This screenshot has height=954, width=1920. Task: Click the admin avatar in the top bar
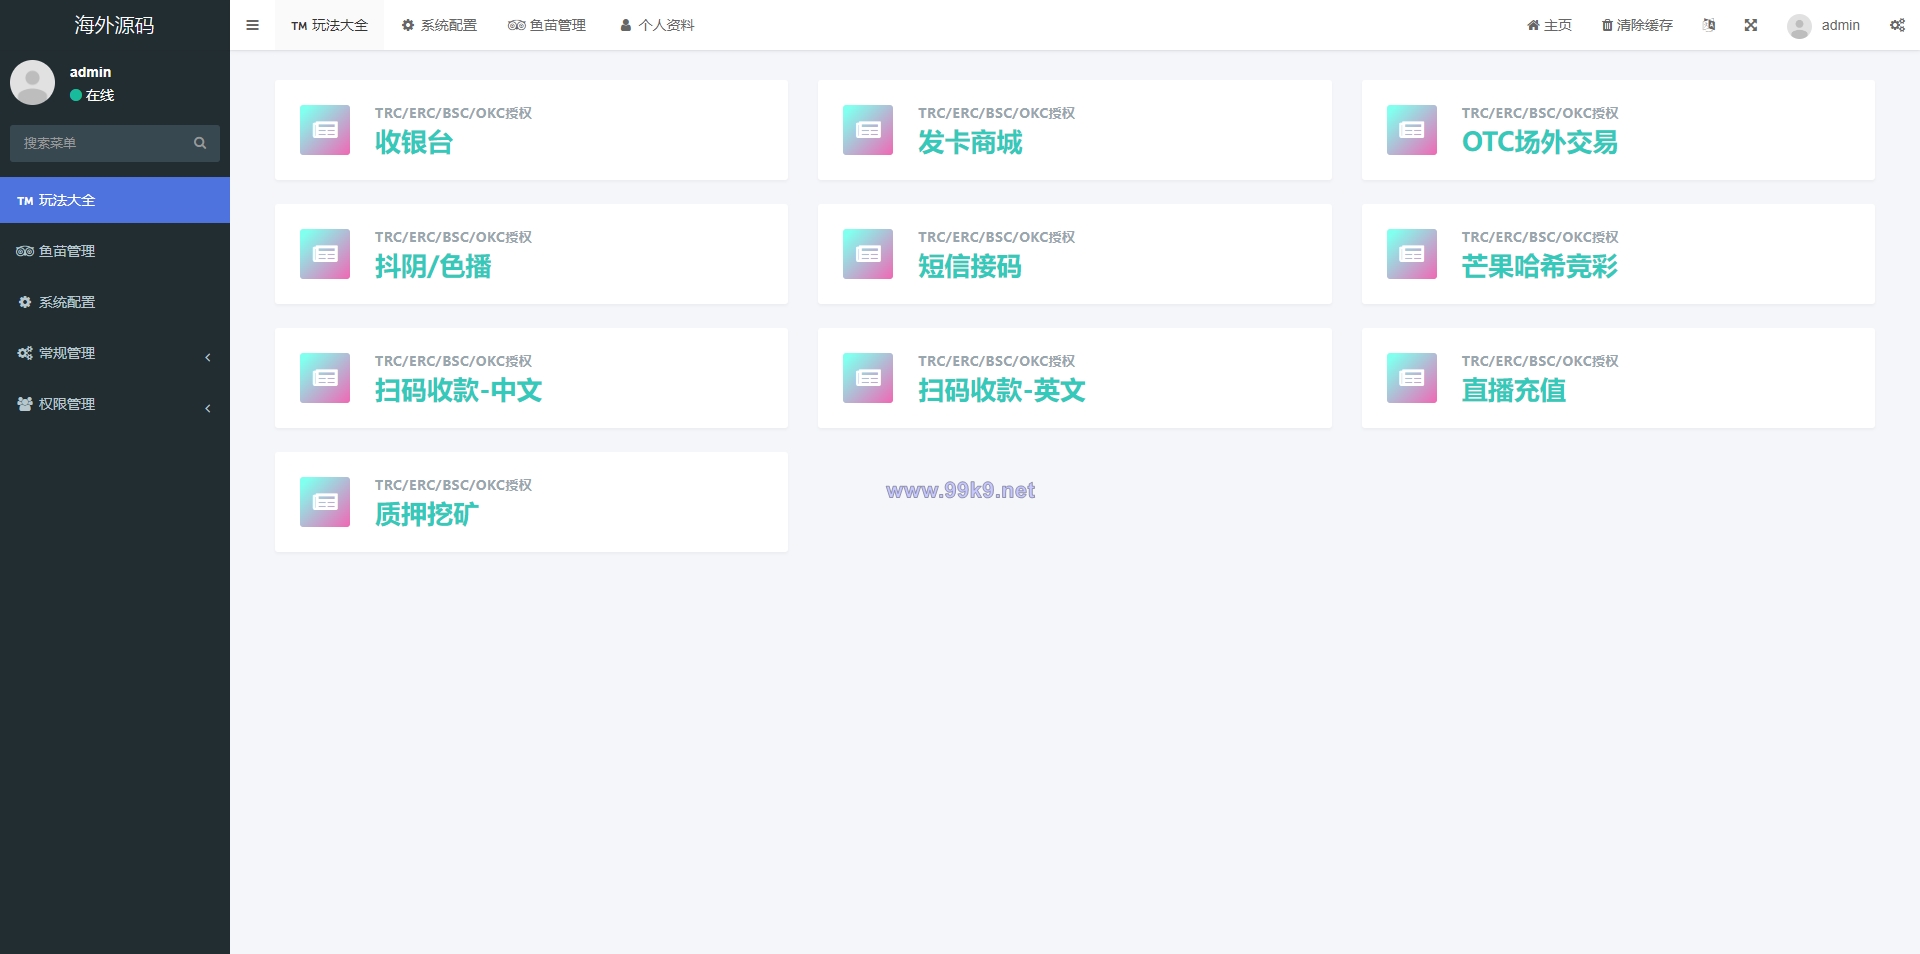tap(1799, 26)
